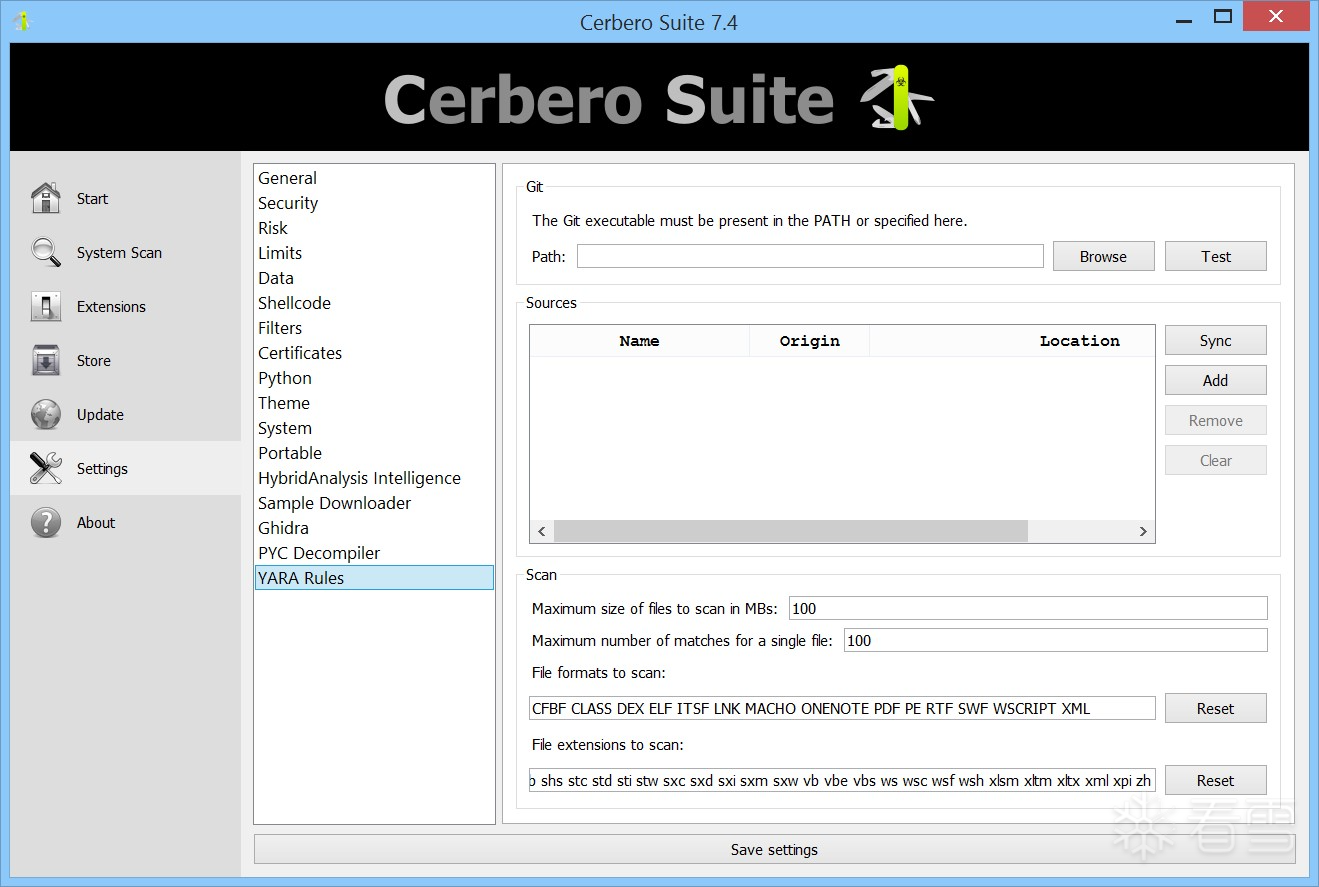
Task: Open the Risk settings page
Action: tap(374, 228)
